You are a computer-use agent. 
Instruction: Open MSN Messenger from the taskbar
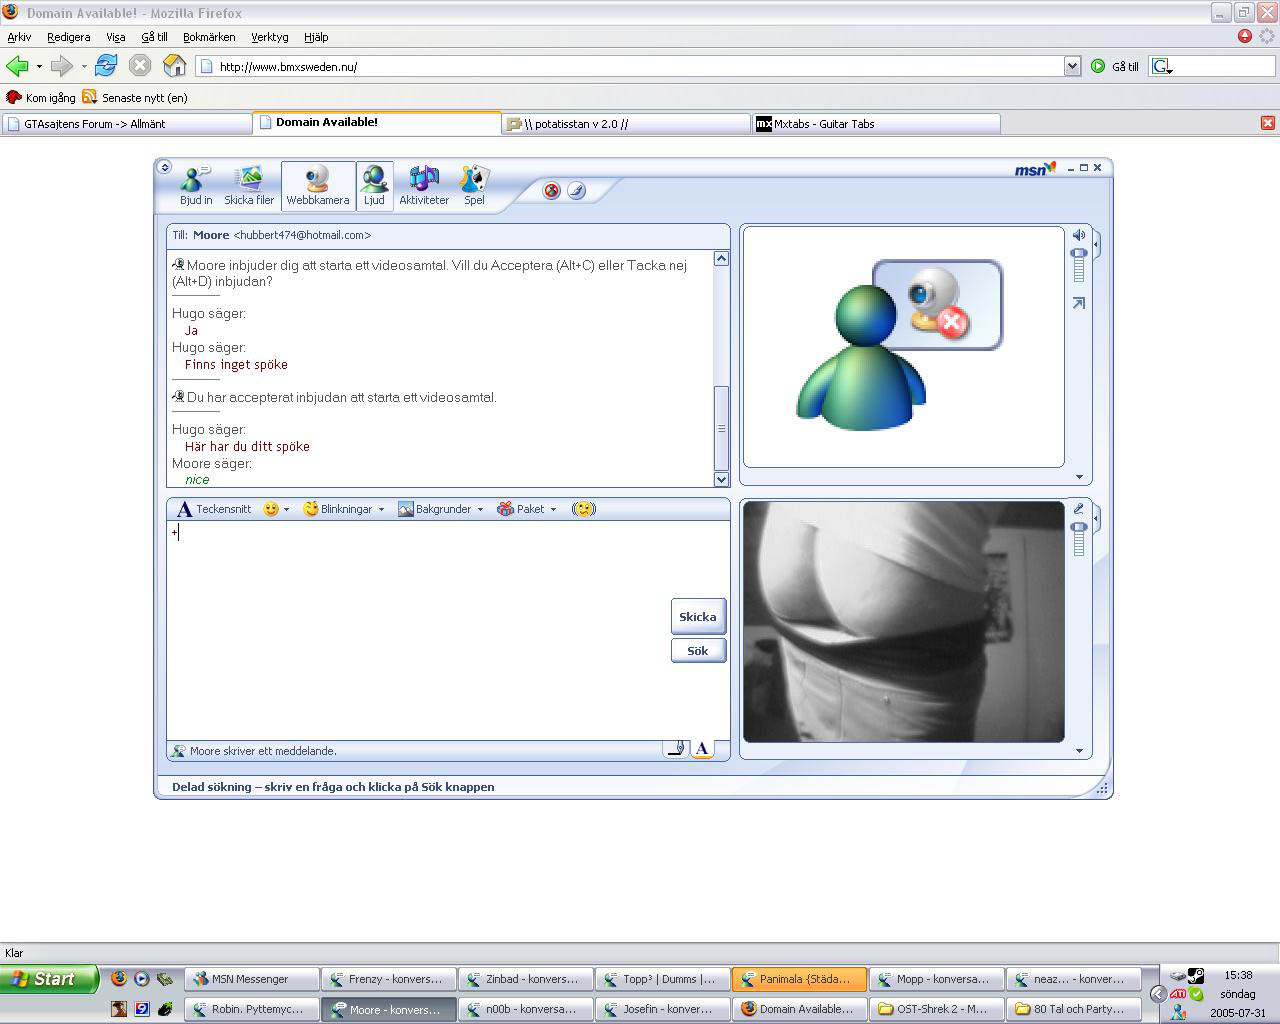254,979
